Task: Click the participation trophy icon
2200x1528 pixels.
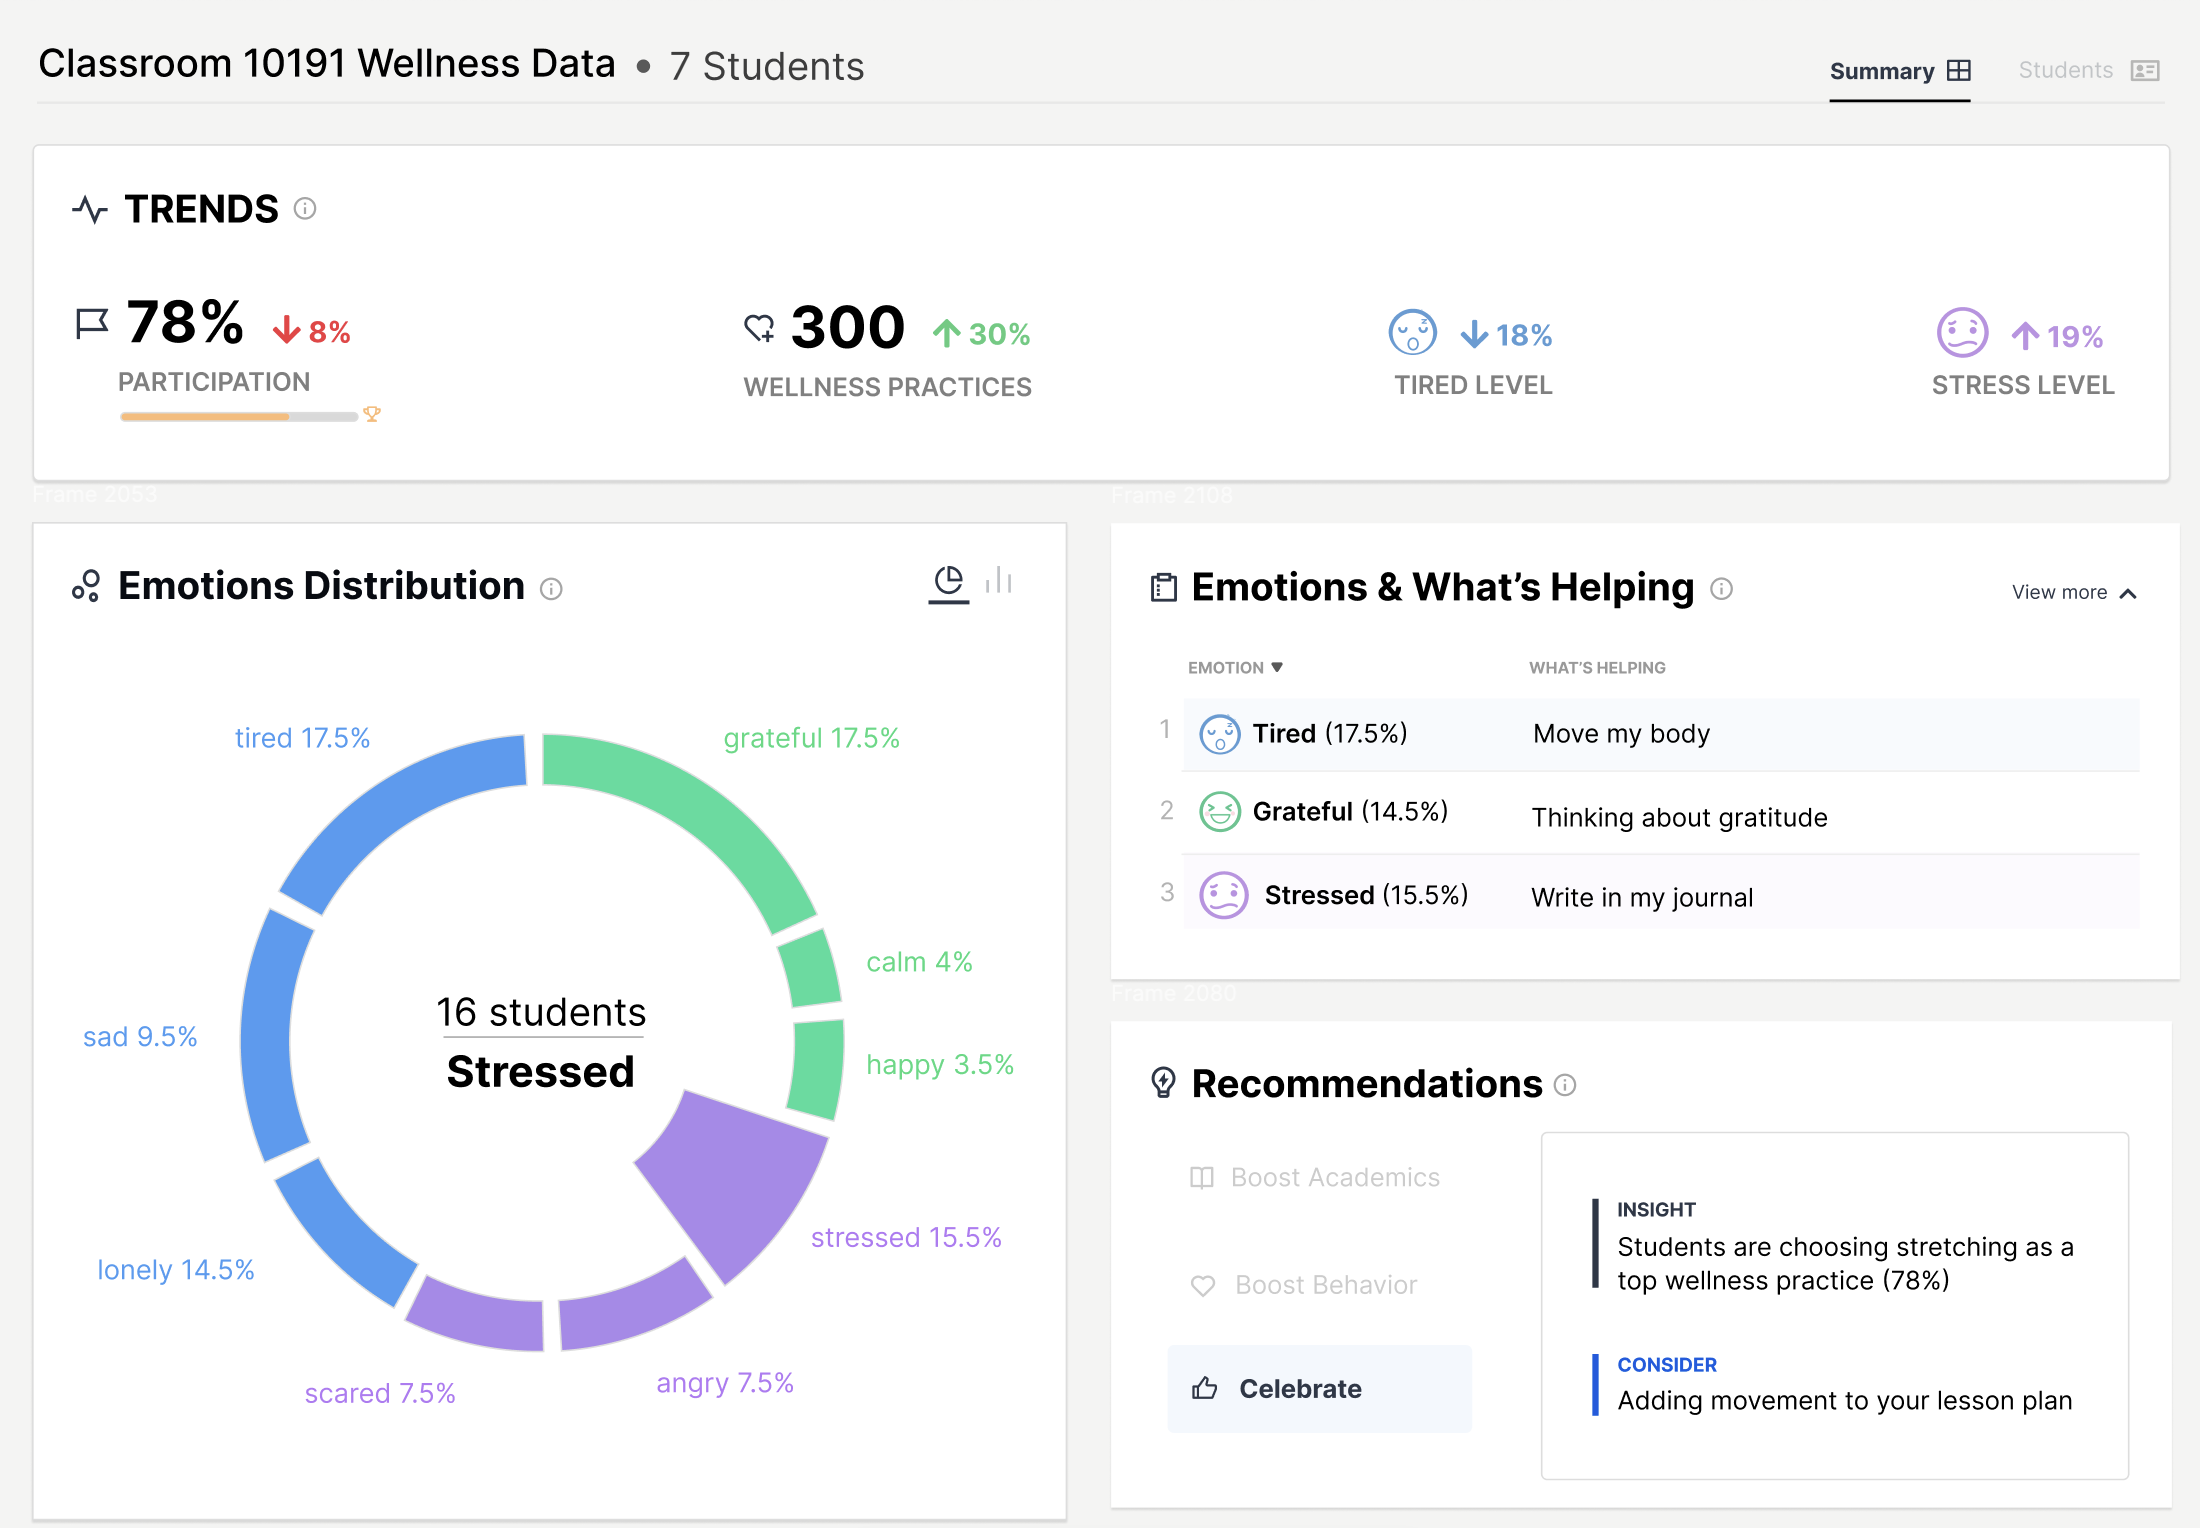Action: (372, 414)
